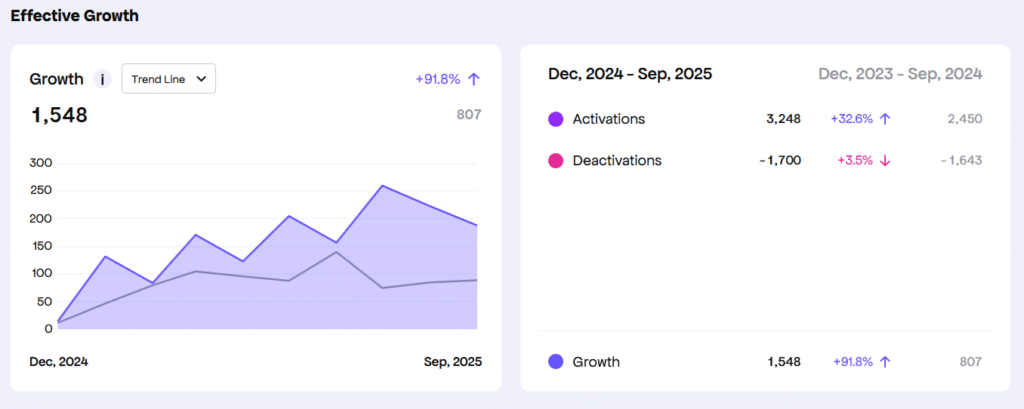Click the Deactivations down arrow icon

(x=885, y=160)
